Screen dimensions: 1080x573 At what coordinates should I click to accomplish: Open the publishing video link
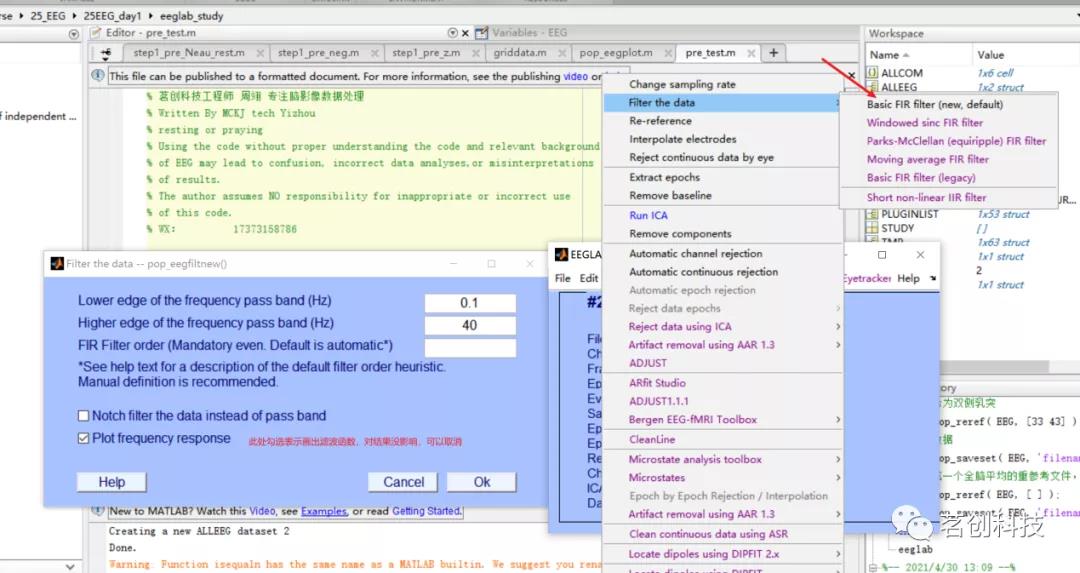click(575, 76)
